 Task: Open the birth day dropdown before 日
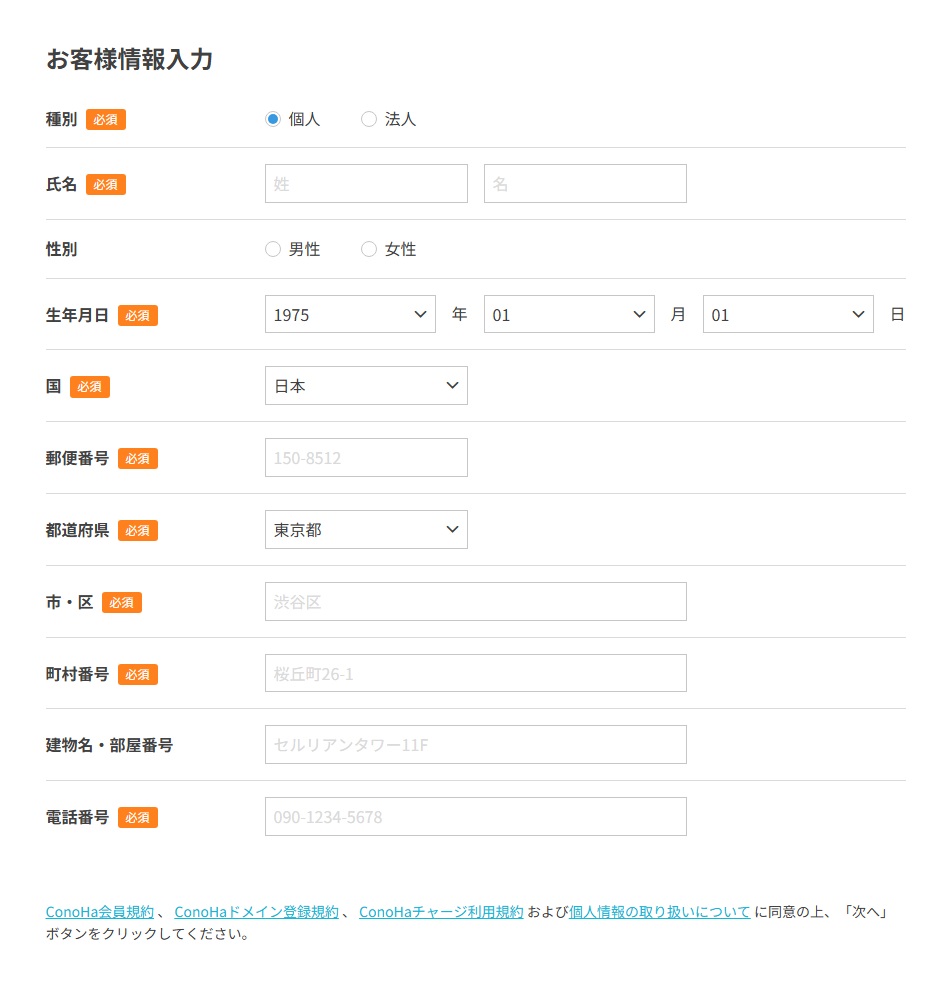pyautogui.click(x=788, y=314)
